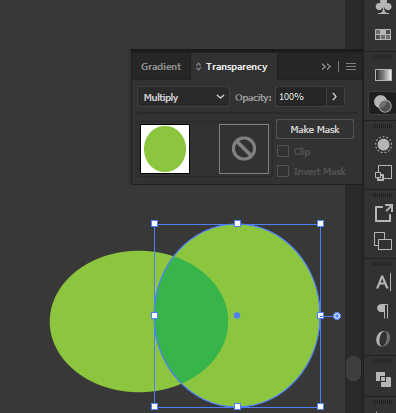This screenshot has width=396, height=413.
Task: Switch to the Gradient tab
Action: (x=161, y=67)
